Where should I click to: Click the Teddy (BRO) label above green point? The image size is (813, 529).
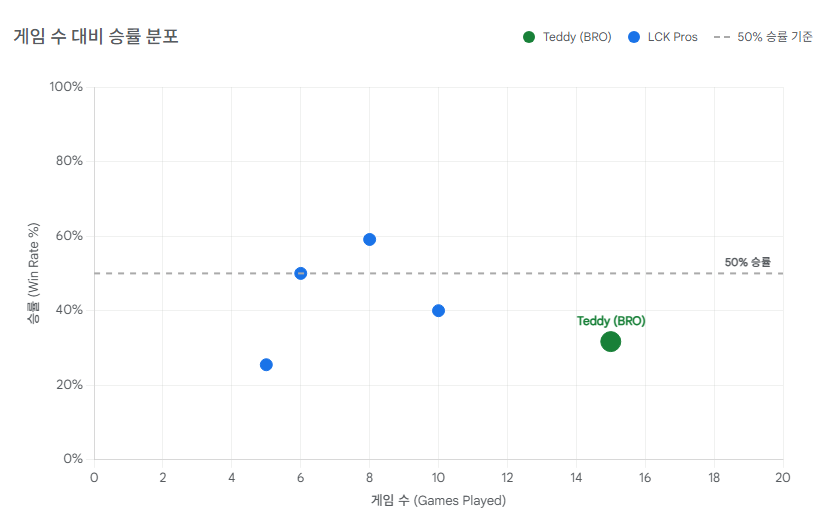click(x=611, y=321)
